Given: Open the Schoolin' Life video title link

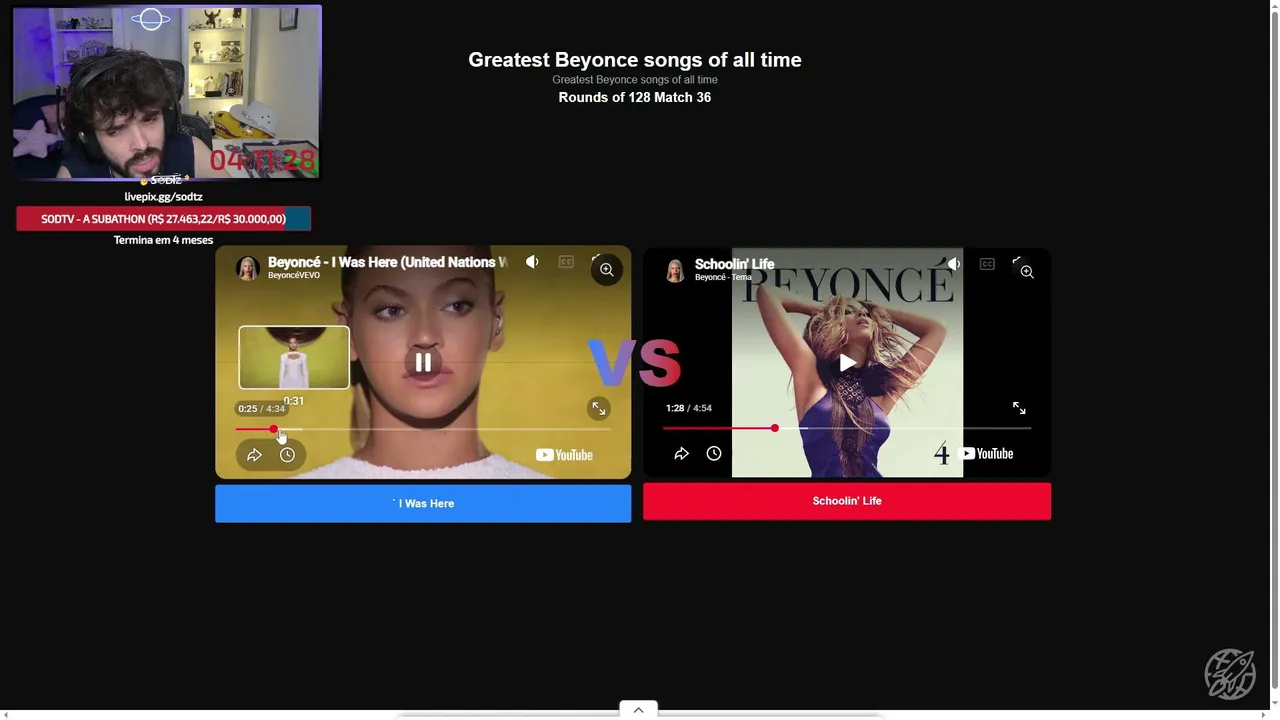Looking at the screenshot, I should [x=735, y=264].
